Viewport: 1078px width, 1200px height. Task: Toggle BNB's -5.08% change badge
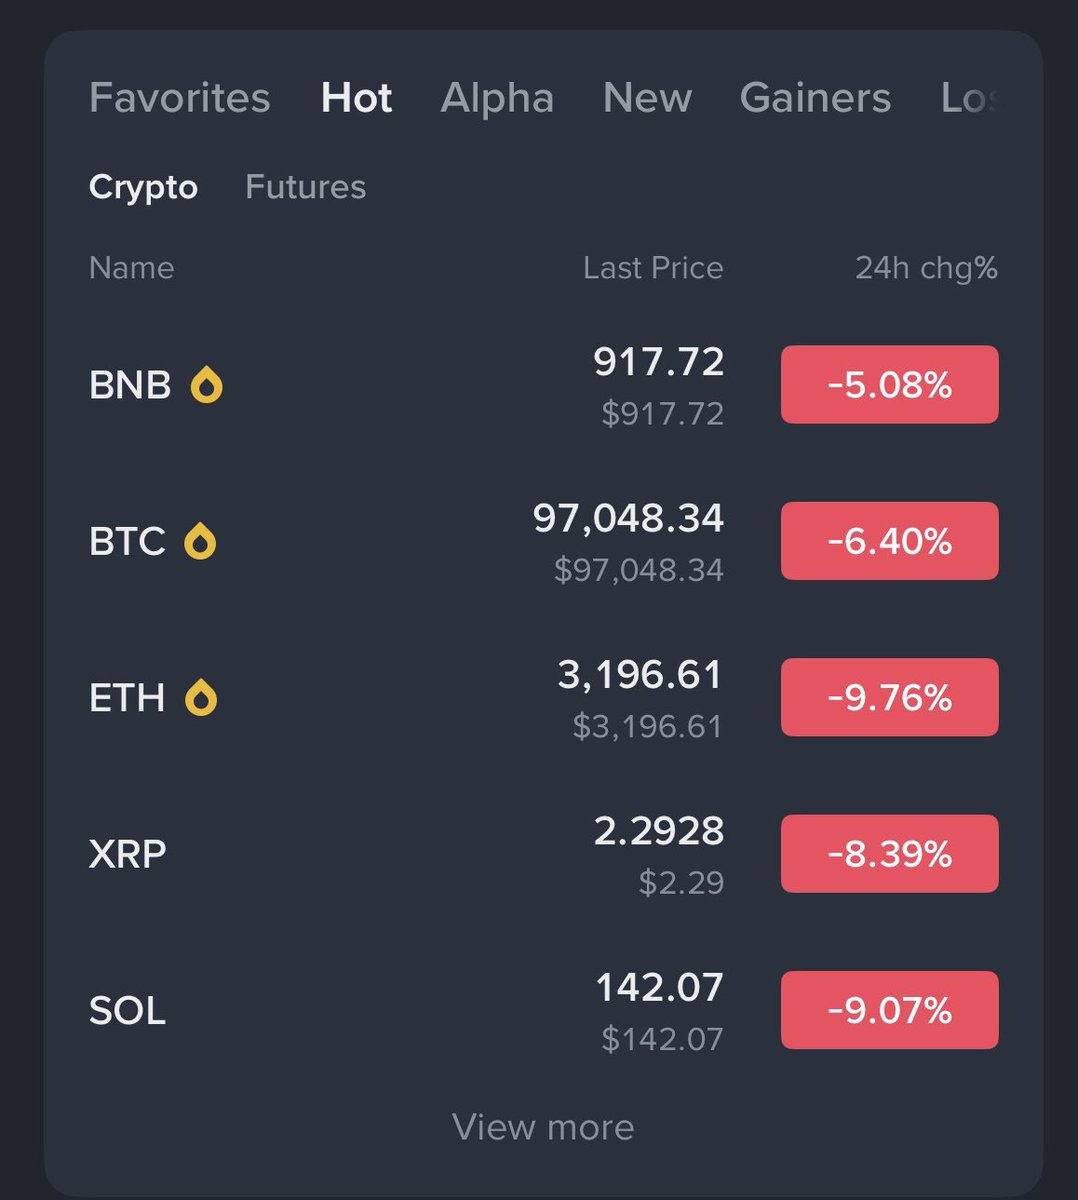pyautogui.click(x=889, y=385)
